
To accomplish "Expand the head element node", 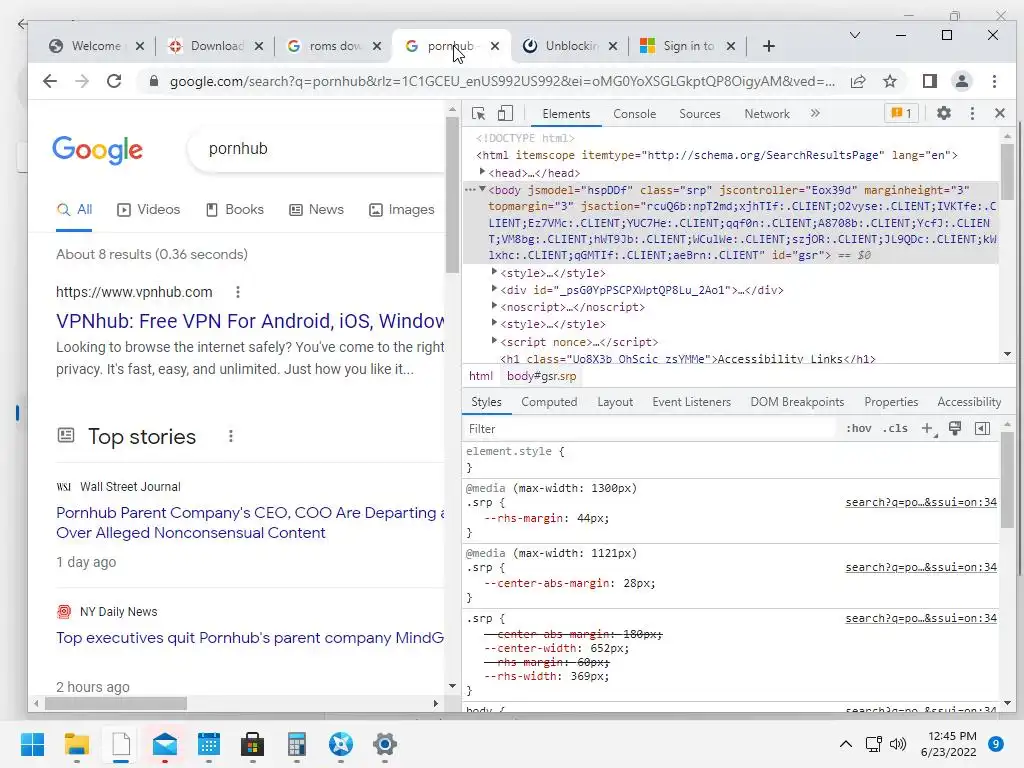I will pyautogui.click(x=482, y=172).
